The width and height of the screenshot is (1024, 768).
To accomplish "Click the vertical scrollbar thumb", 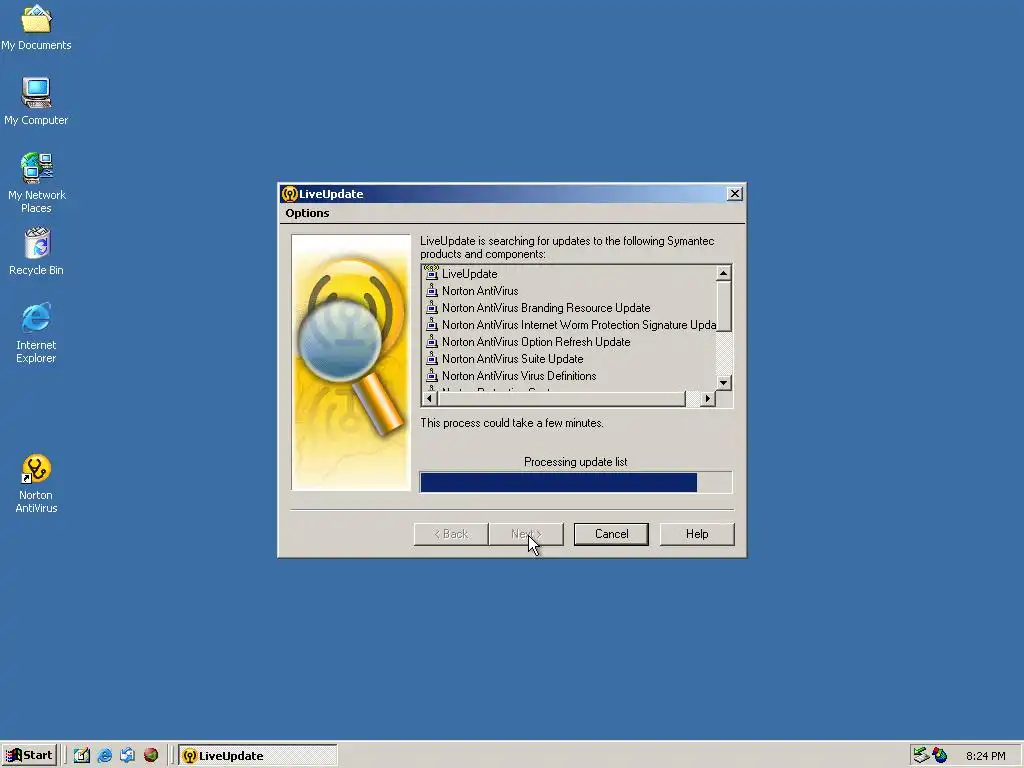I will tap(724, 306).
